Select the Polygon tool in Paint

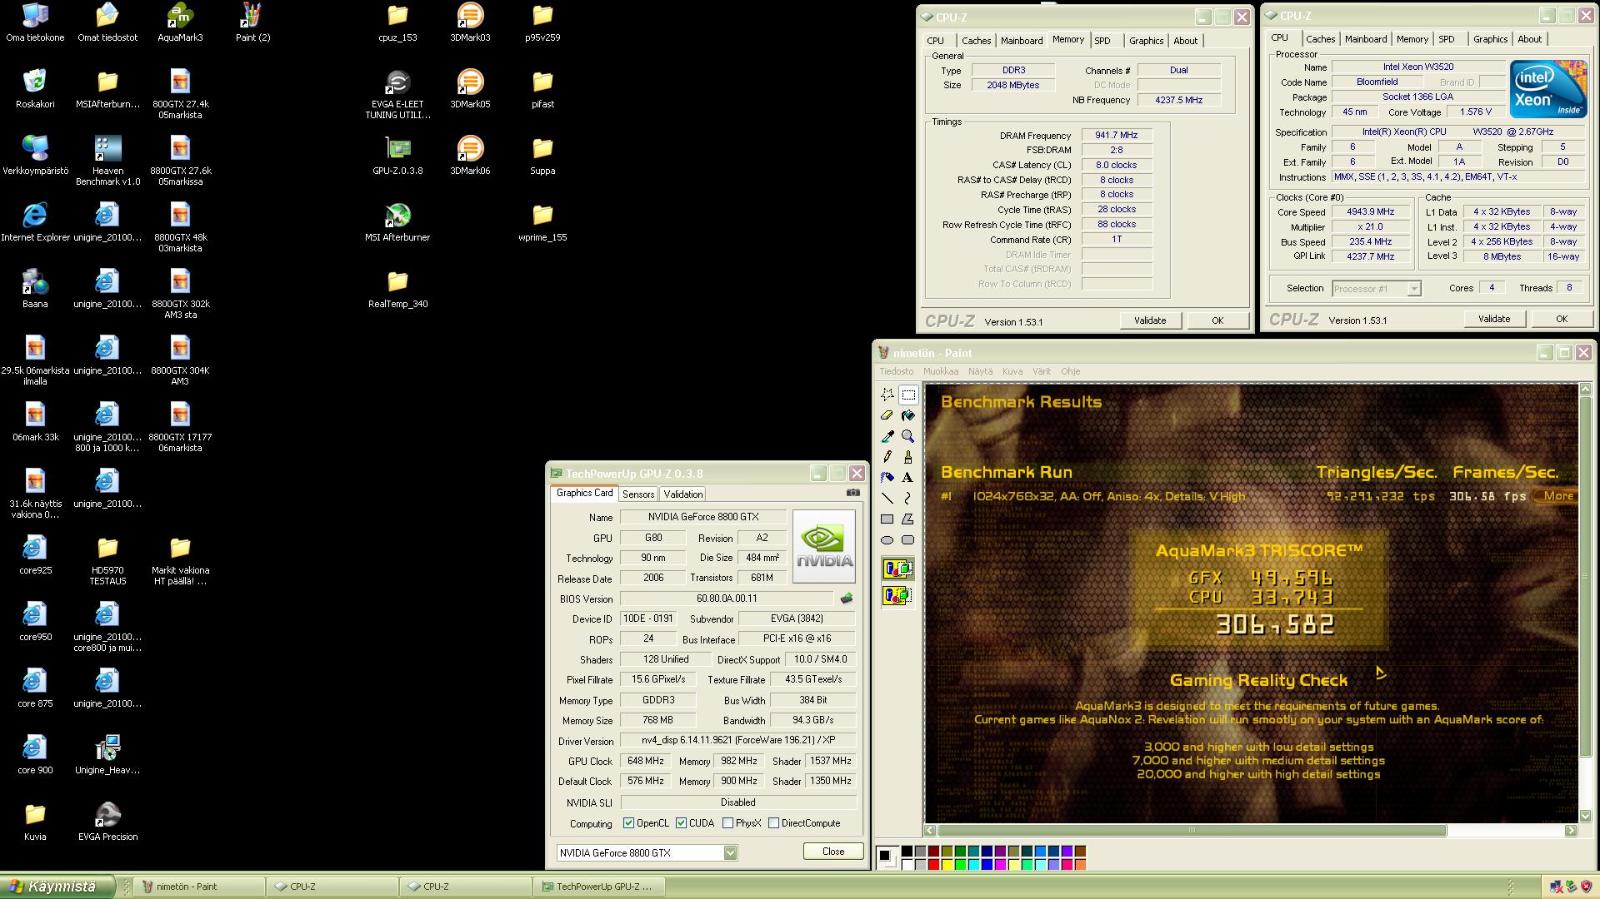908,519
